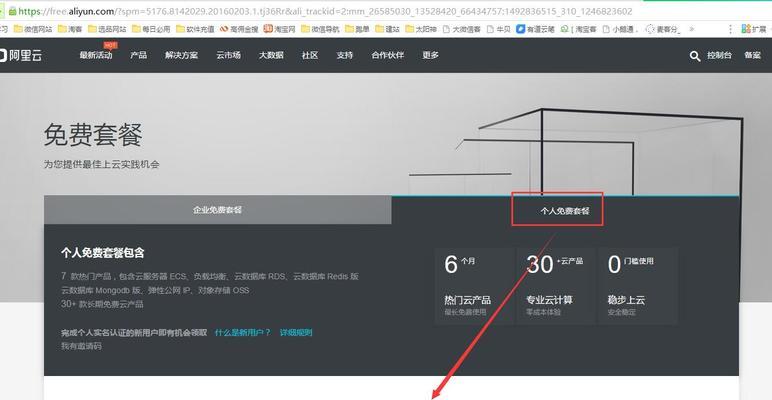
Task: Open the 小熊通 bookmark
Action: click(x=620, y=29)
